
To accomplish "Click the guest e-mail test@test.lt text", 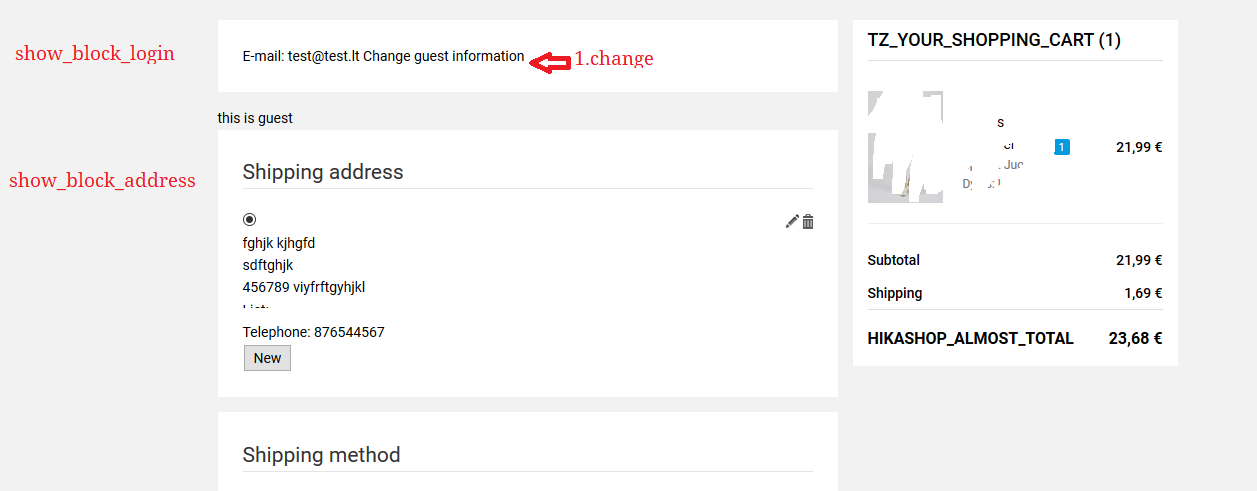I will 323,56.
